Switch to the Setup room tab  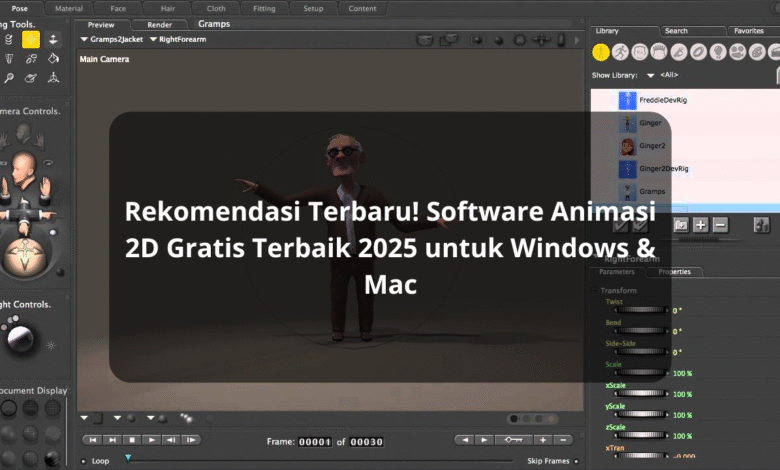coord(313,8)
